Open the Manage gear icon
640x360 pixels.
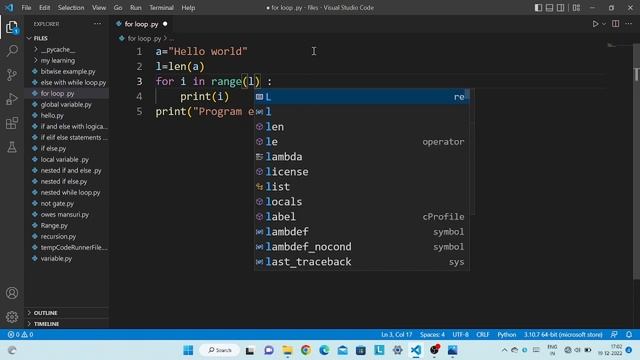[12, 316]
